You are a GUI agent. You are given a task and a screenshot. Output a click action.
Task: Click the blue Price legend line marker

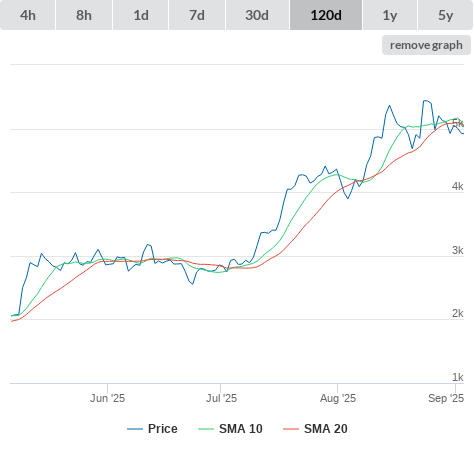[x=135, y=429]
